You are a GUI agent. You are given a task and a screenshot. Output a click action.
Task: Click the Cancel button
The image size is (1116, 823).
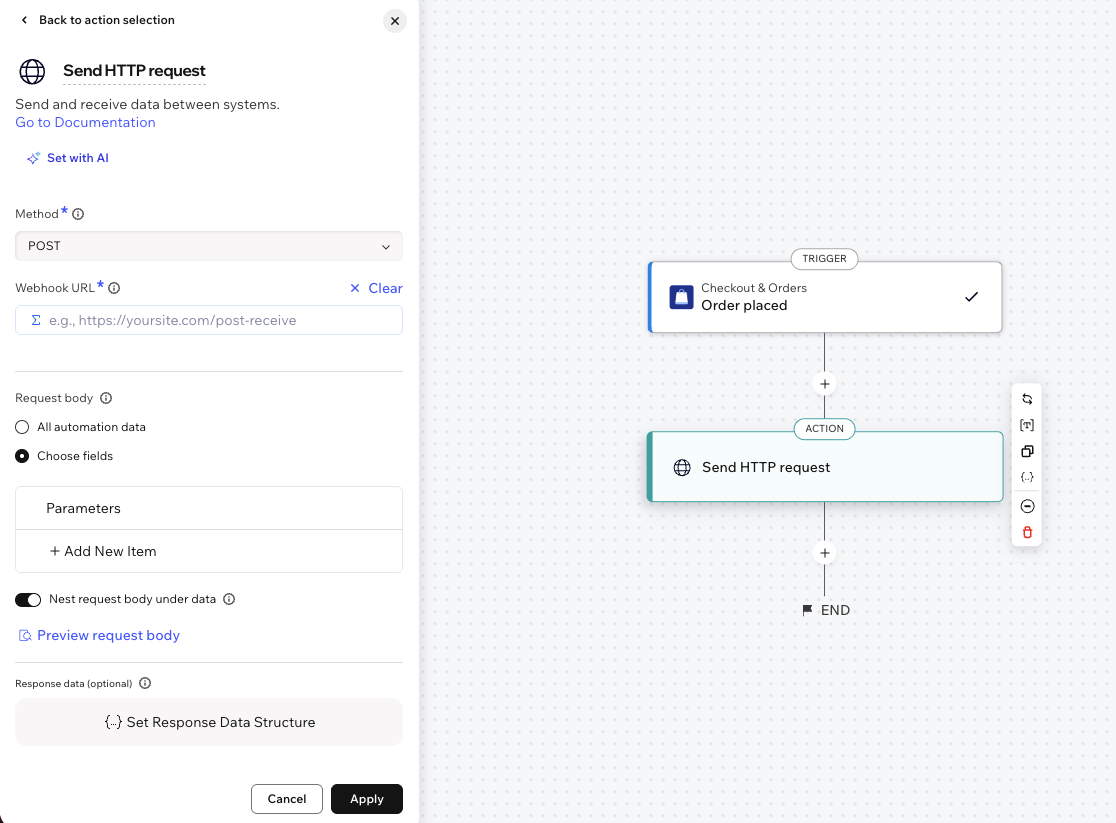287,799
